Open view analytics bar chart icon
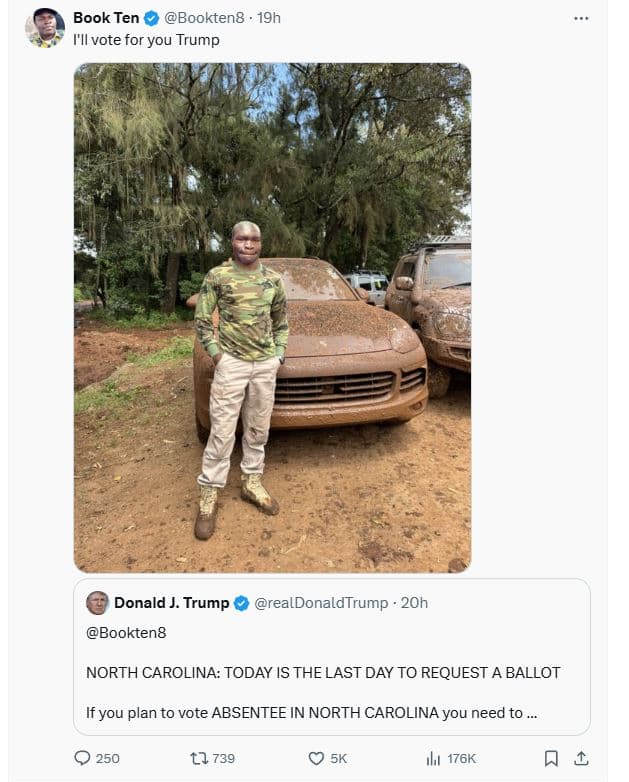This screenshot has height=782, width=629. pos(434,758)
